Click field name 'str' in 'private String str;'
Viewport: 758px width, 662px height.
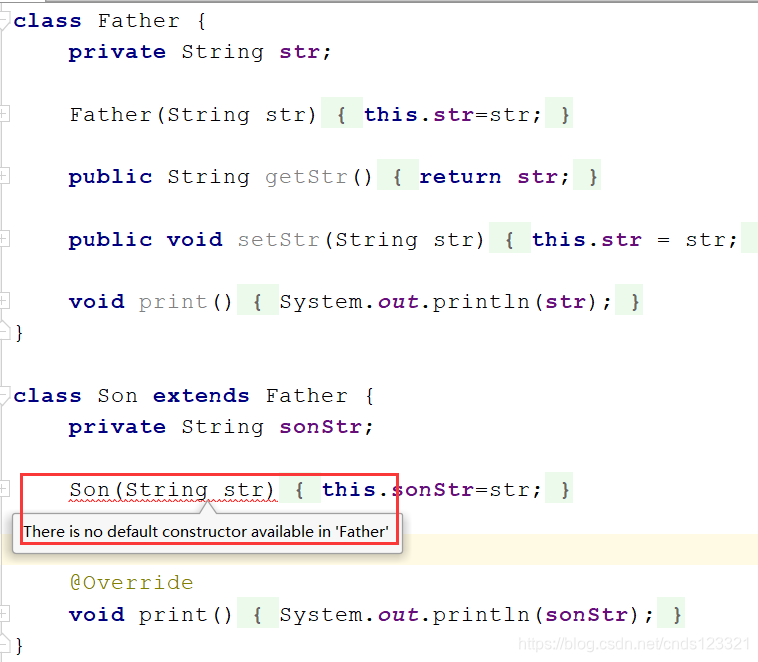pos(299,52)
